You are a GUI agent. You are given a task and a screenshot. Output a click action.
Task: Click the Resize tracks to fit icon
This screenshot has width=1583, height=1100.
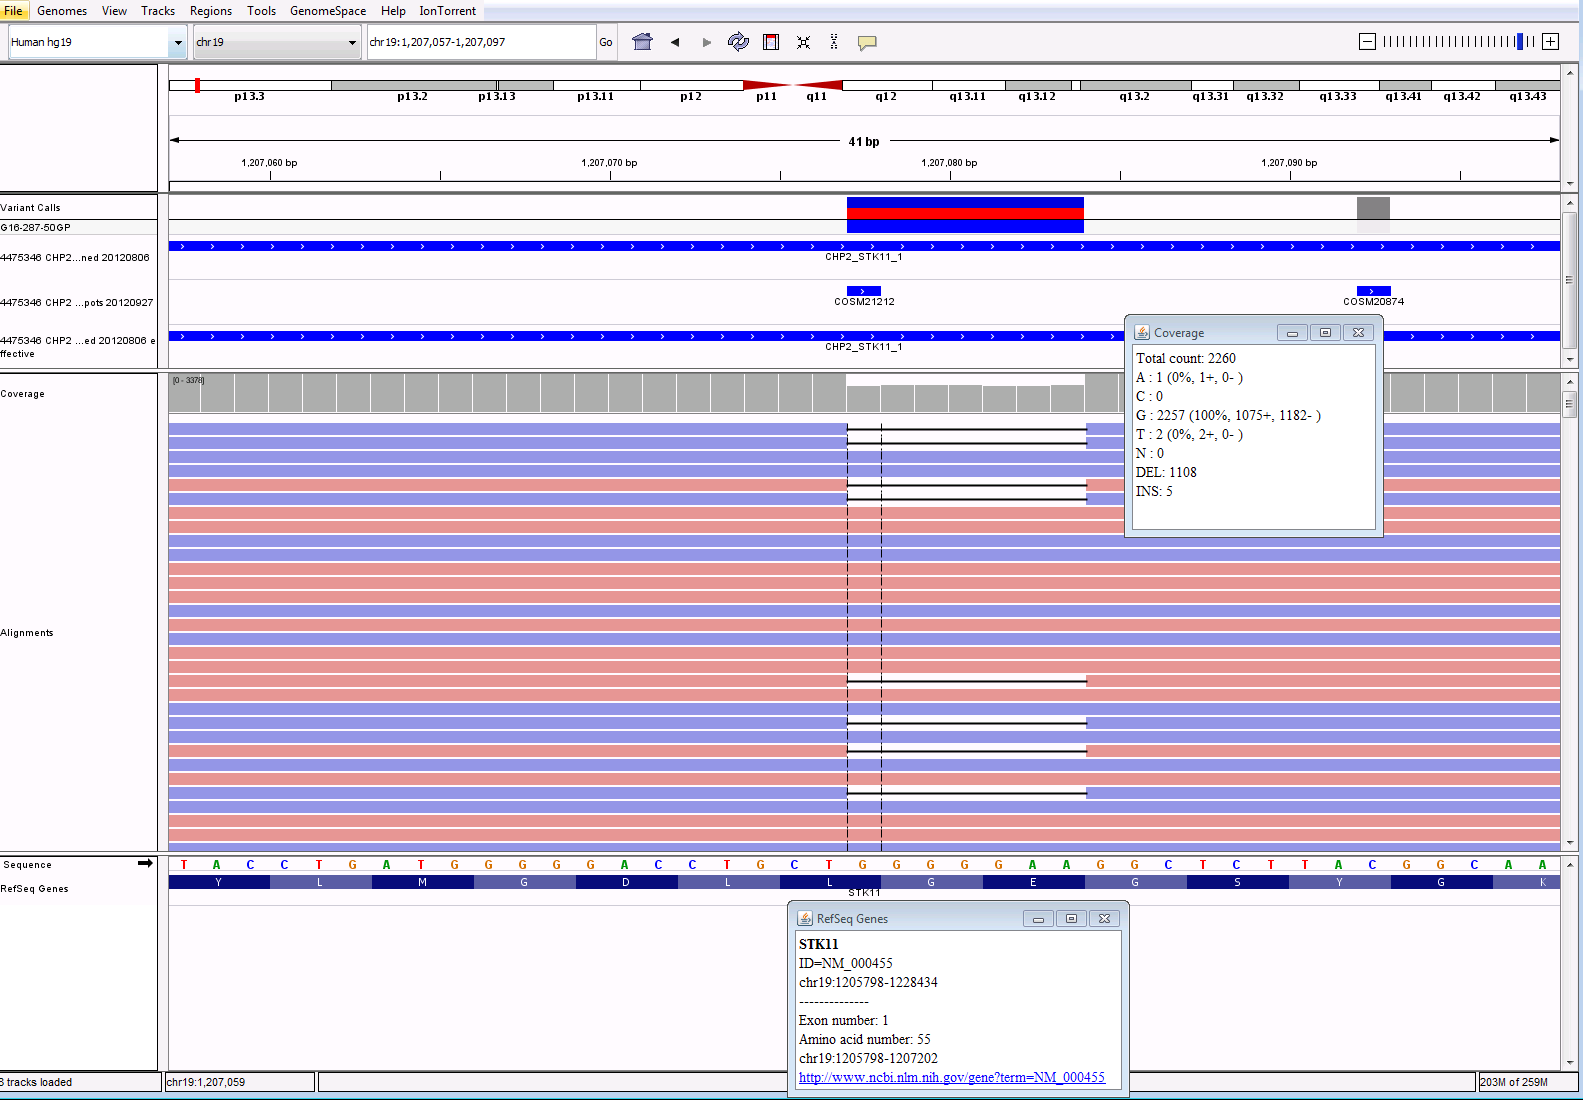(x=803, y=42)
